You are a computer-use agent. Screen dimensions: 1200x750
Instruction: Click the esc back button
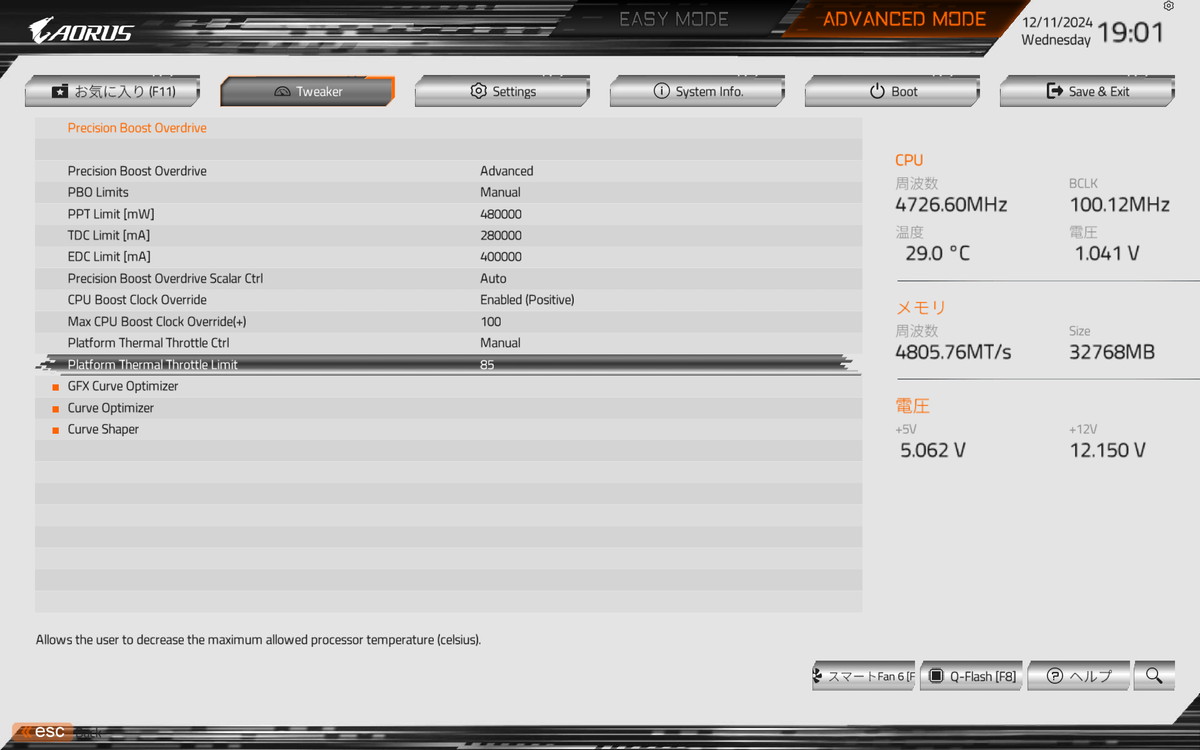point(42,732)
